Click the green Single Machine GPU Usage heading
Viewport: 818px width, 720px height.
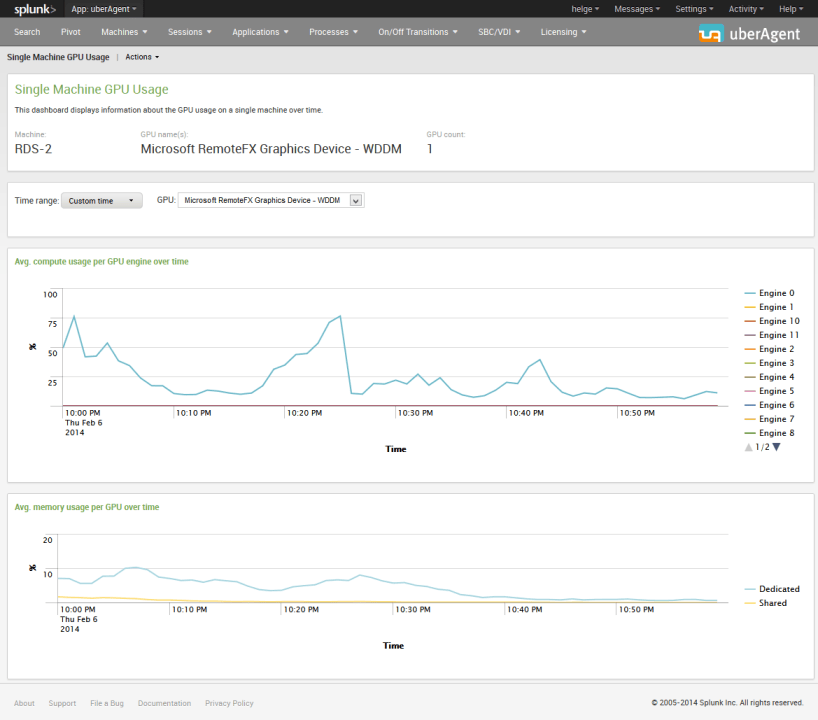pos(91,90)
